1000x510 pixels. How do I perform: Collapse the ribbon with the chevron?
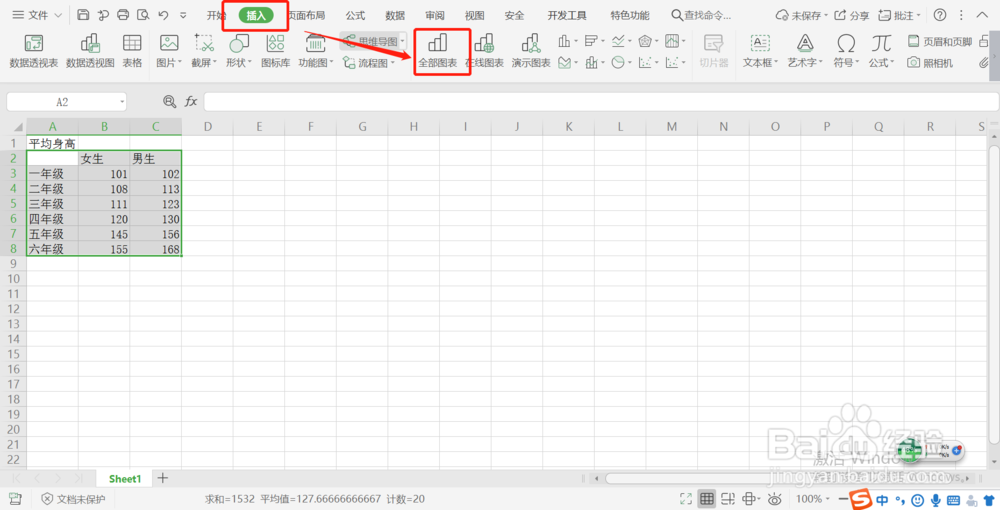click(x=982, y=15)
